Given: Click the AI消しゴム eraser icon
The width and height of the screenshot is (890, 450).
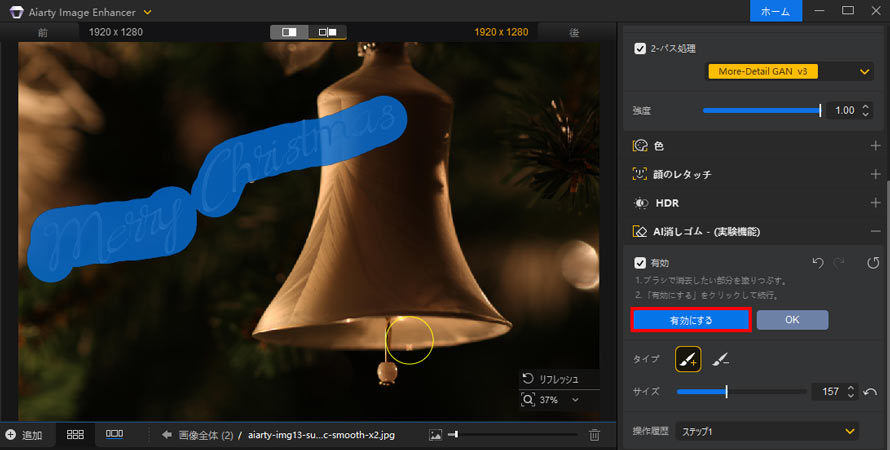Looking at the screenshot, I should [640, 231].
